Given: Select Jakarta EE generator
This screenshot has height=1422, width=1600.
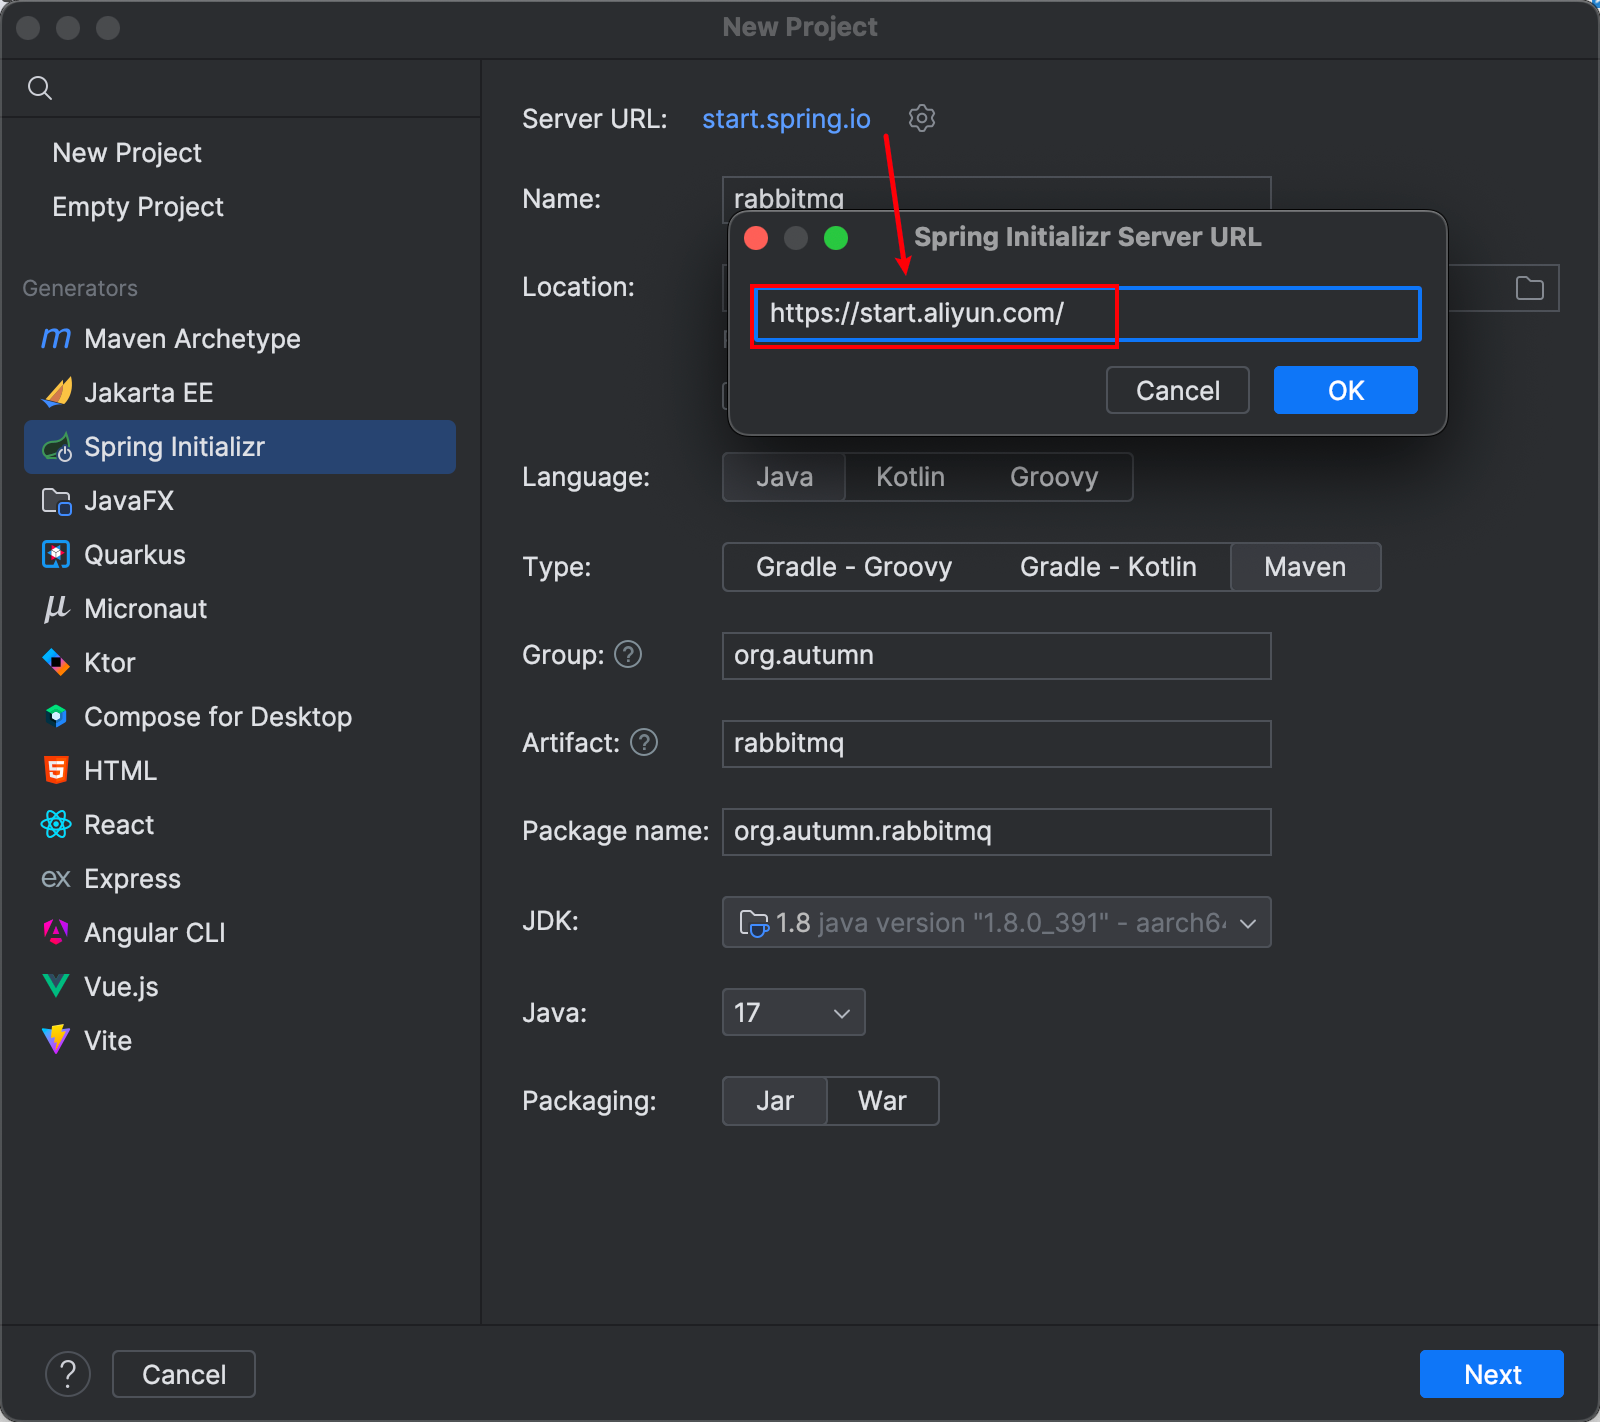Looking at the screenshot, I should pos(240,393).
